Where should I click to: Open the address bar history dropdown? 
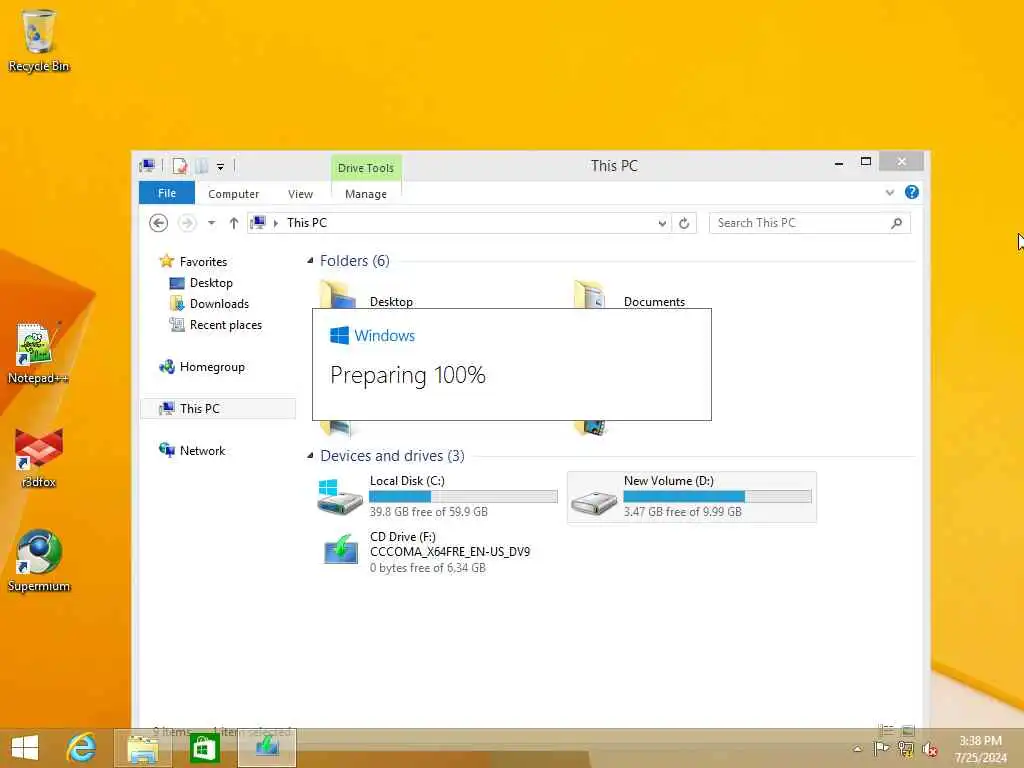[662, 223]
